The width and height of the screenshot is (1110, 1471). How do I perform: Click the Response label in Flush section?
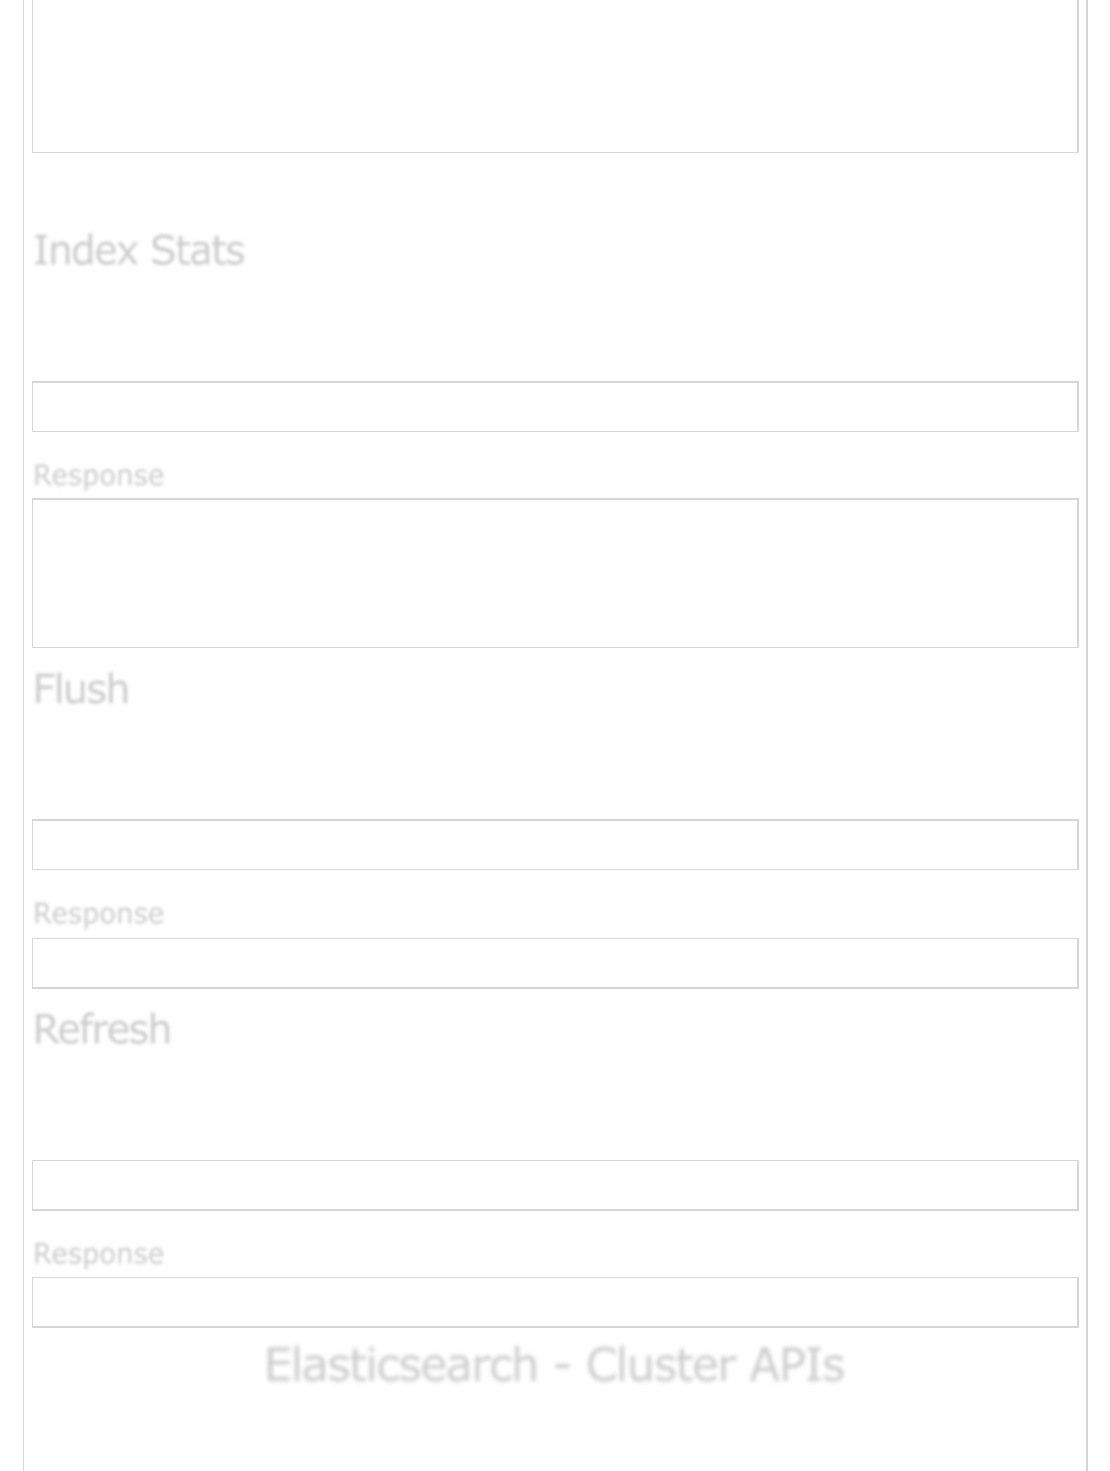[x=98, y=913]
